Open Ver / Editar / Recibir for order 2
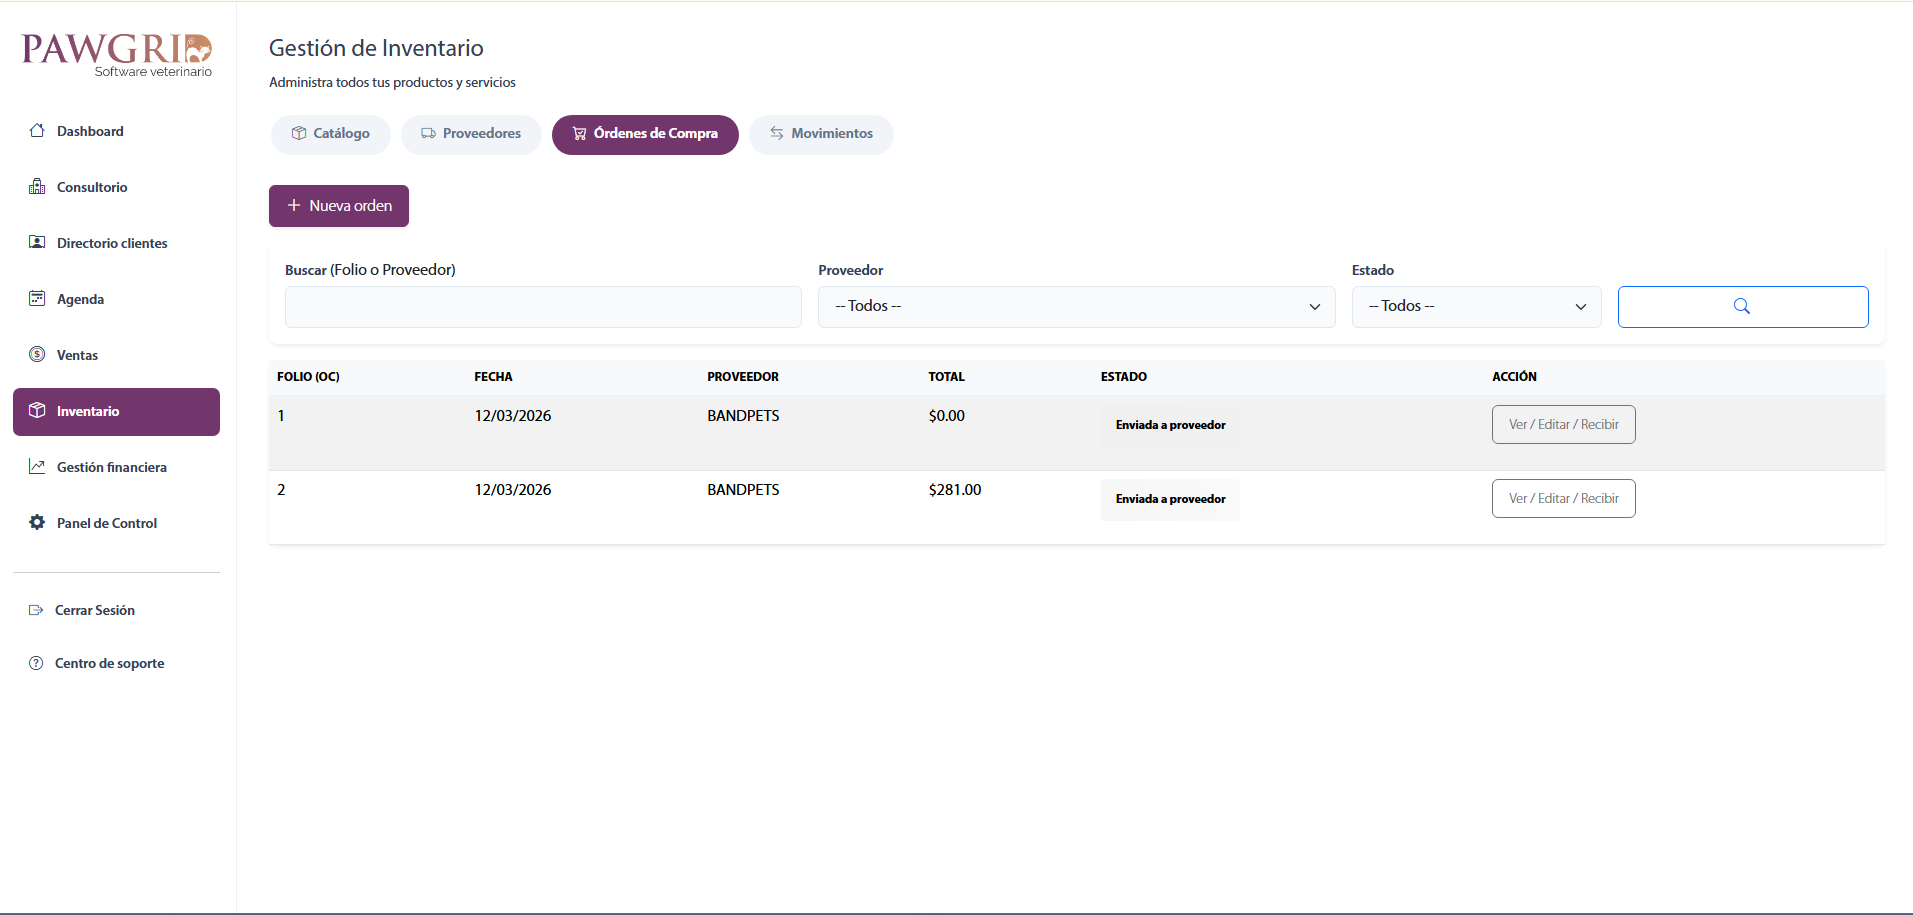This screenshot has height=915, width=1913. 1563,499
